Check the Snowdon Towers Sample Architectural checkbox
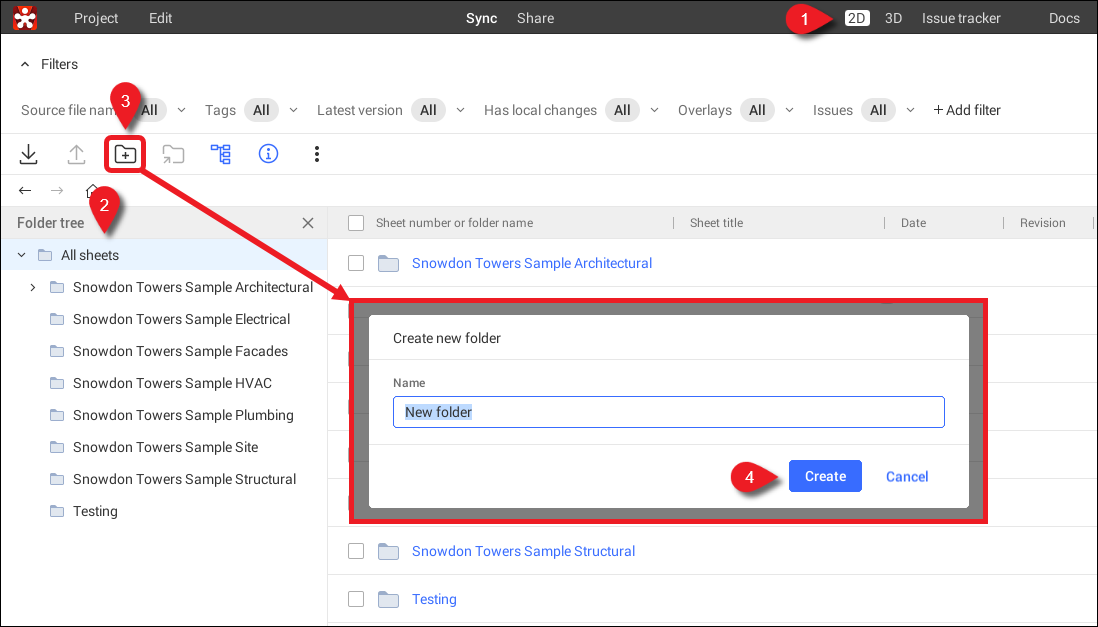The width and height of the screenshot is (1098, 627). point(355,263)
